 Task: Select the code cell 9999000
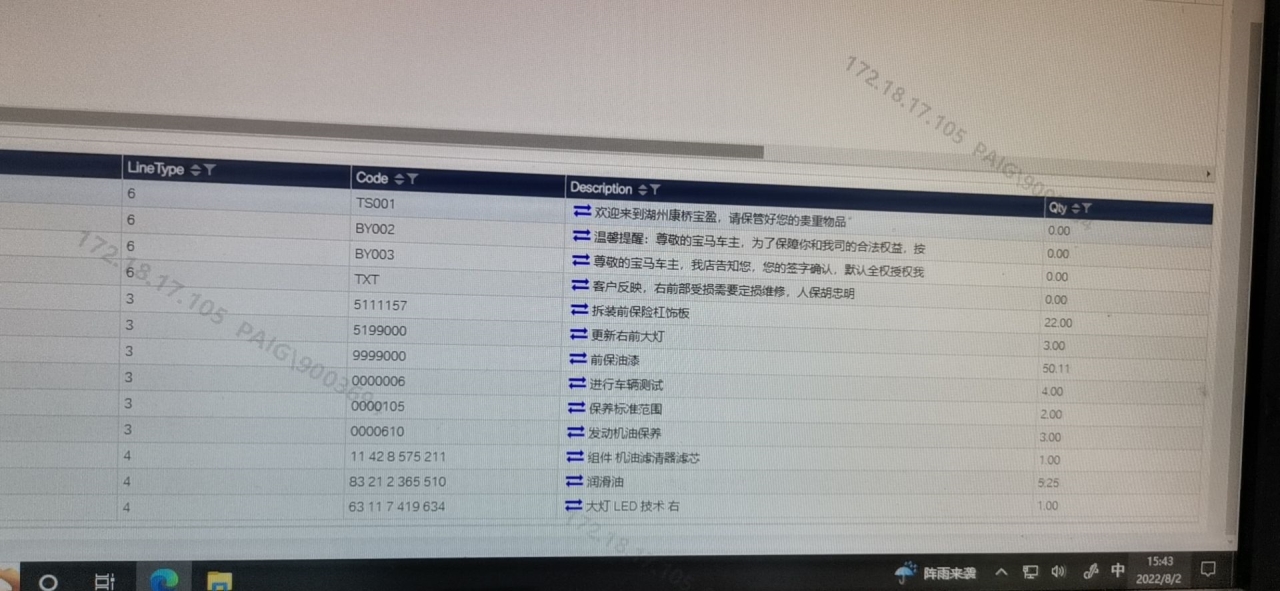click(378, 356)
